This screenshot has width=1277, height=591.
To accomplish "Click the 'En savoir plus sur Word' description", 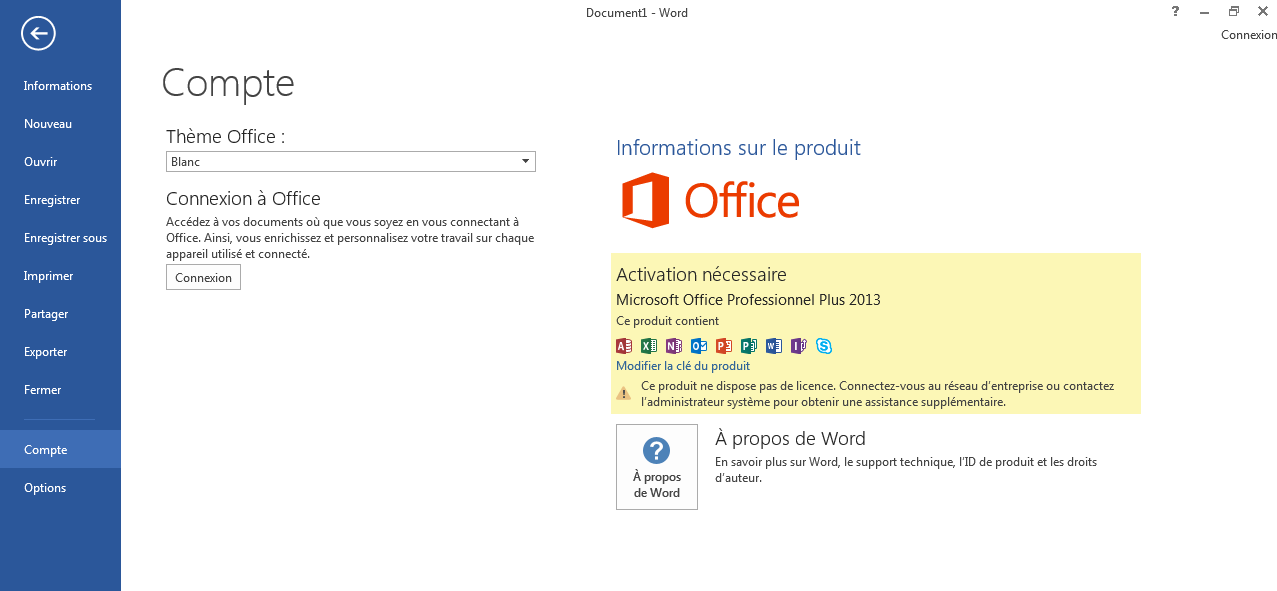I will pyautogui.click(x=906, y=470).
